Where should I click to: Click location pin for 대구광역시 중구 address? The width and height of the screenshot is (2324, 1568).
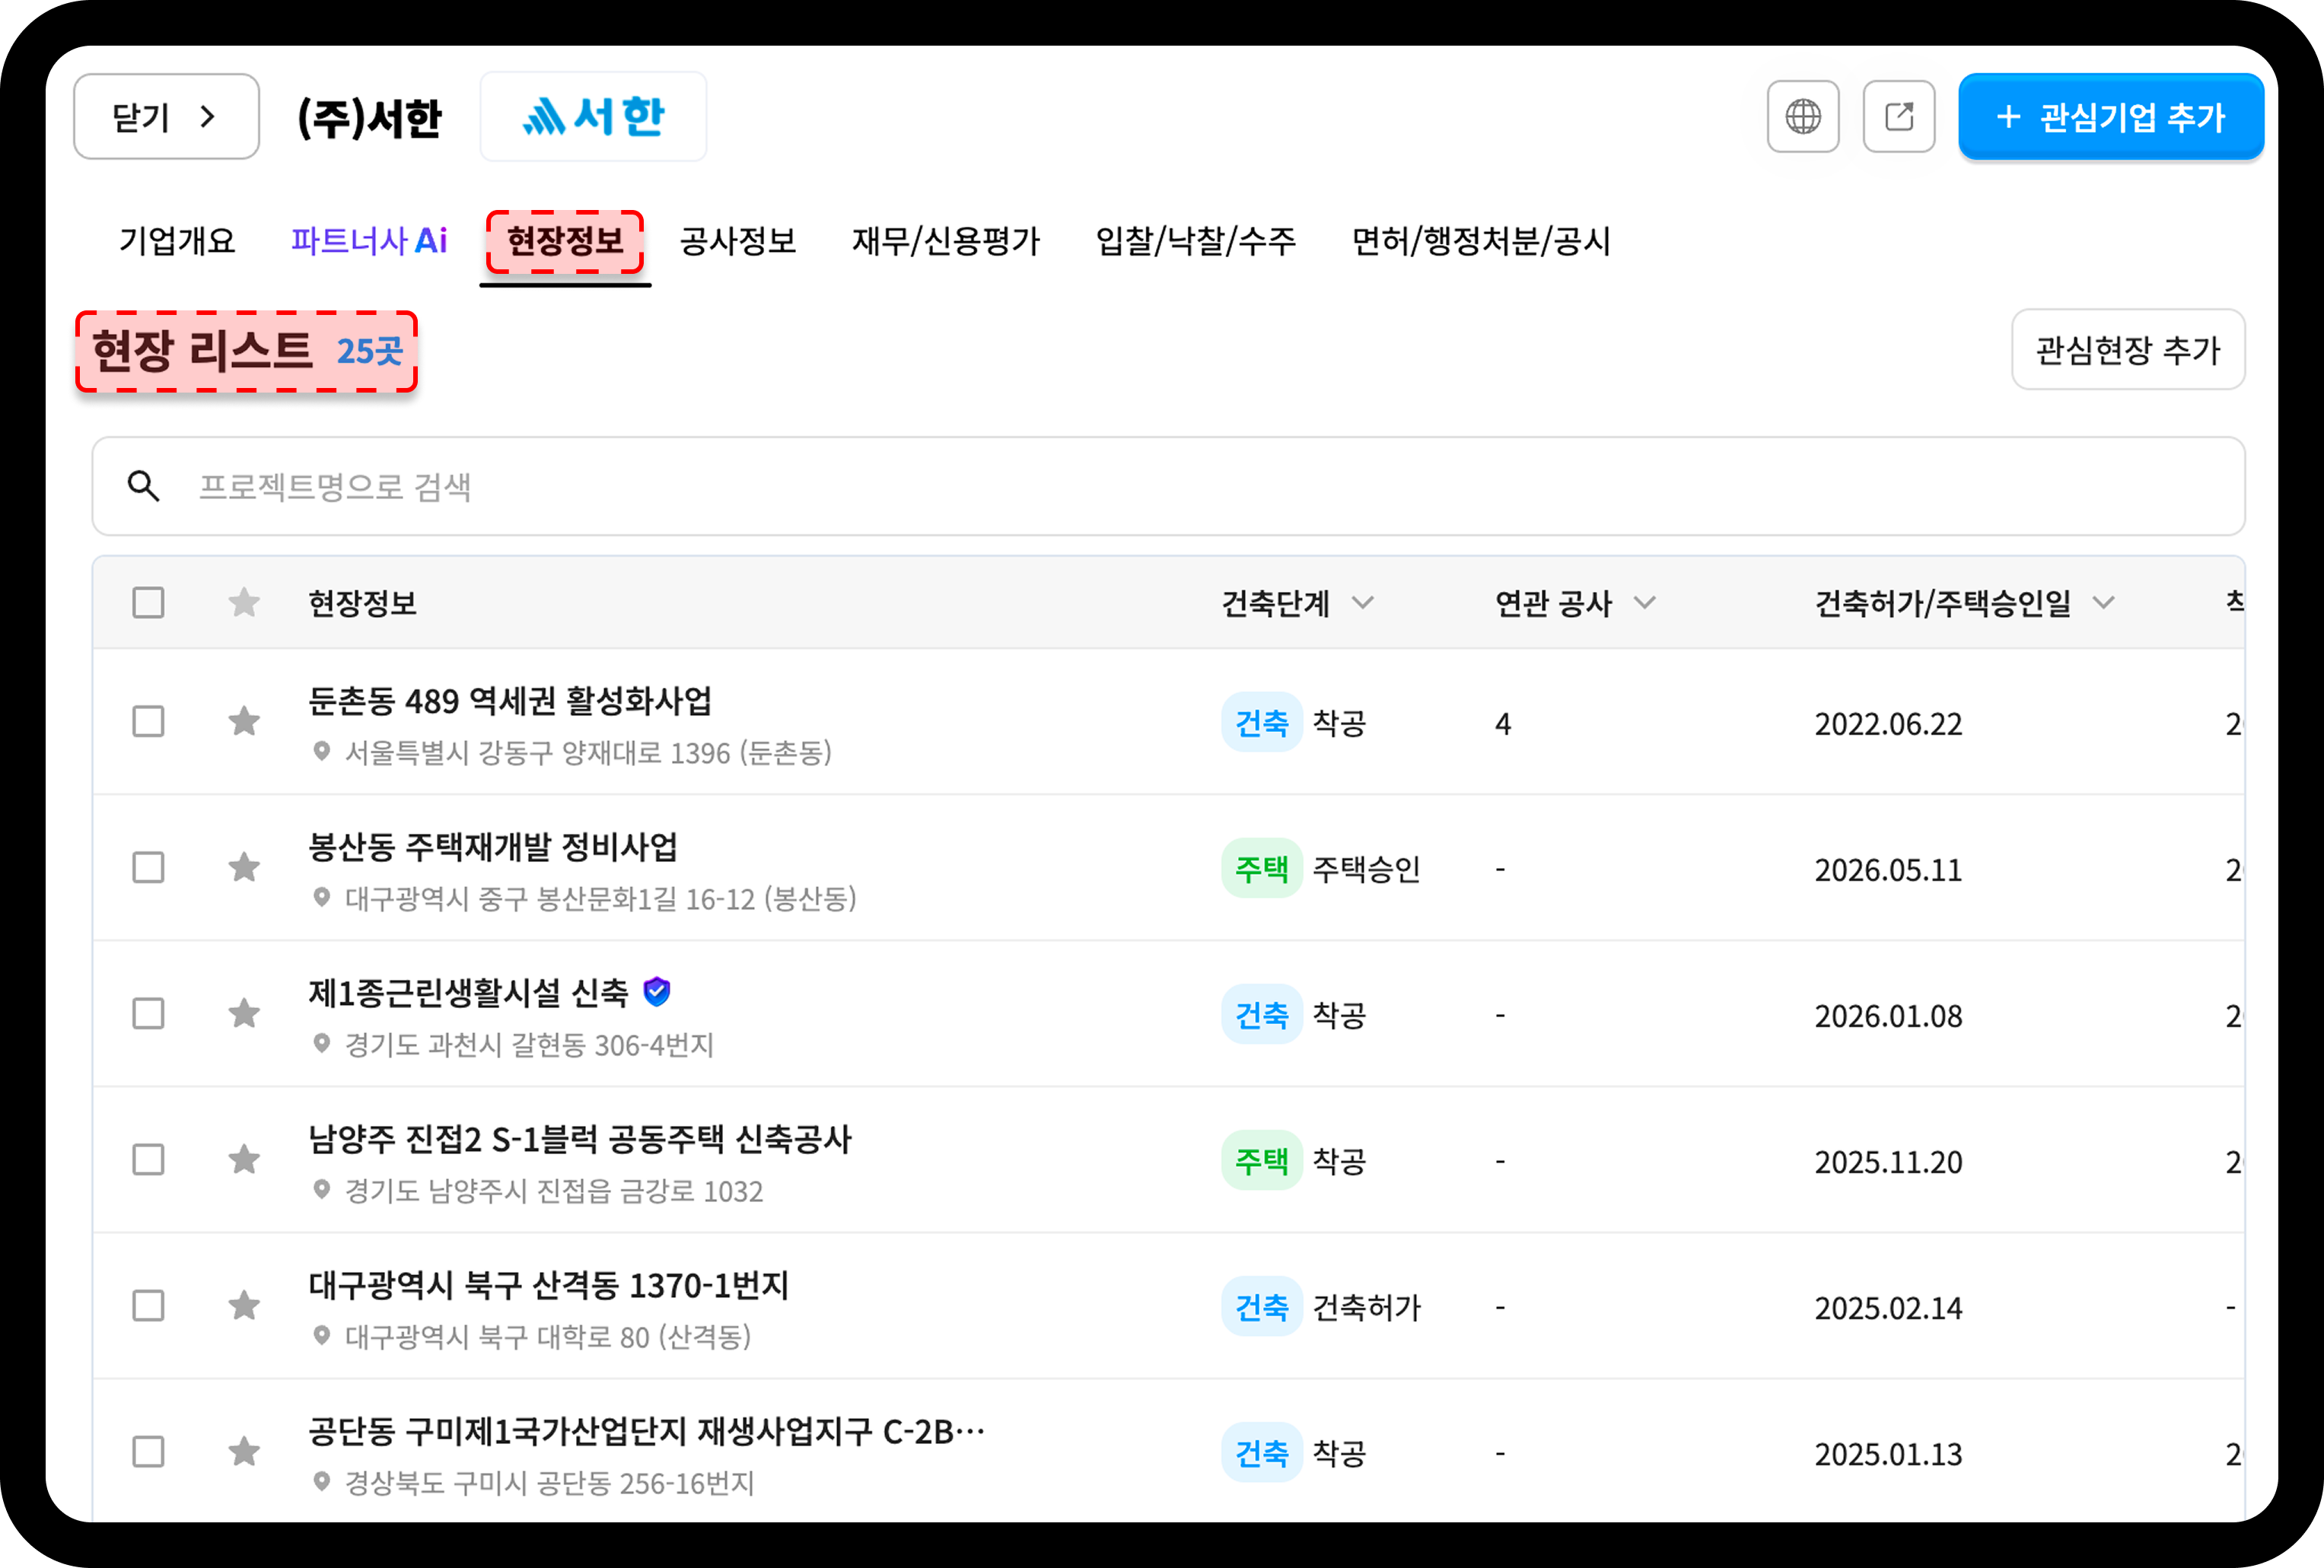point(321,897)
